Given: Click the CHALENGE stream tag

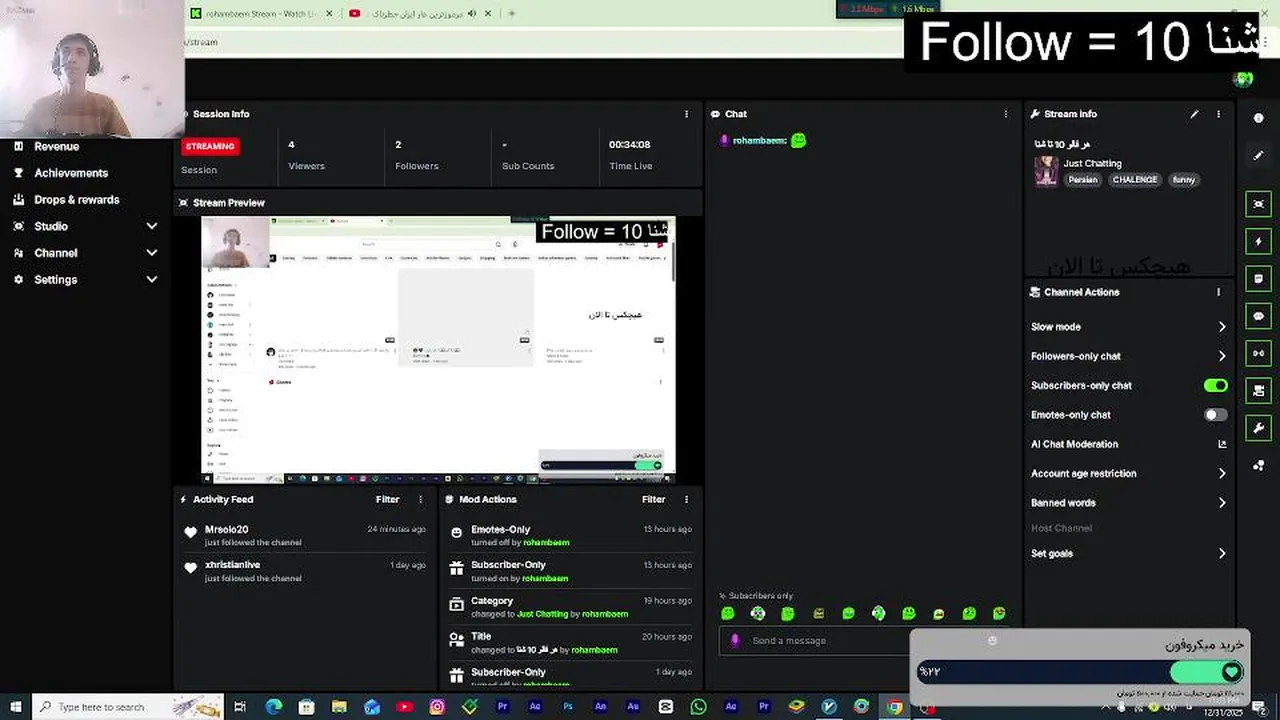Looking at the screenshot, I should pyautogui.click(x=1135, y=180).
